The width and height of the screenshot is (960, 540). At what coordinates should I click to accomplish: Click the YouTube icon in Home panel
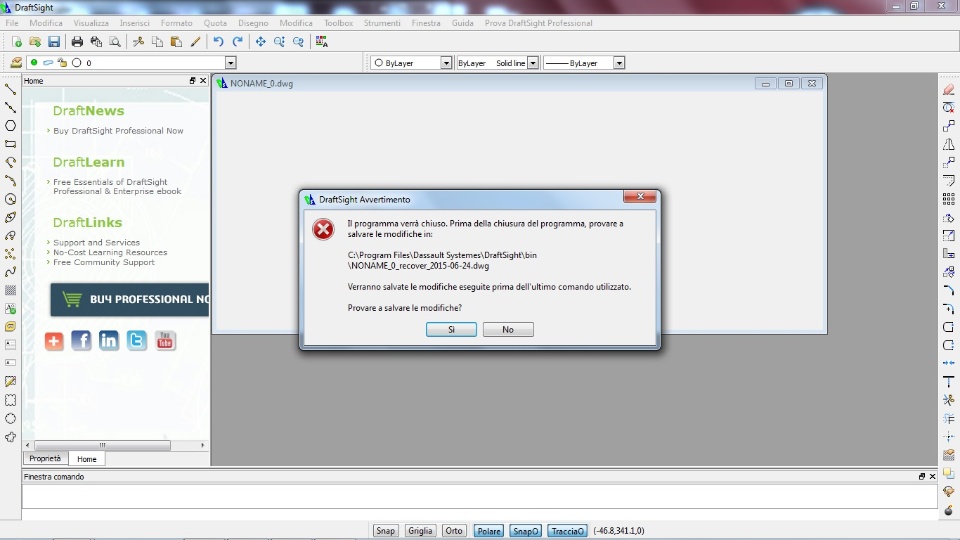165,340
